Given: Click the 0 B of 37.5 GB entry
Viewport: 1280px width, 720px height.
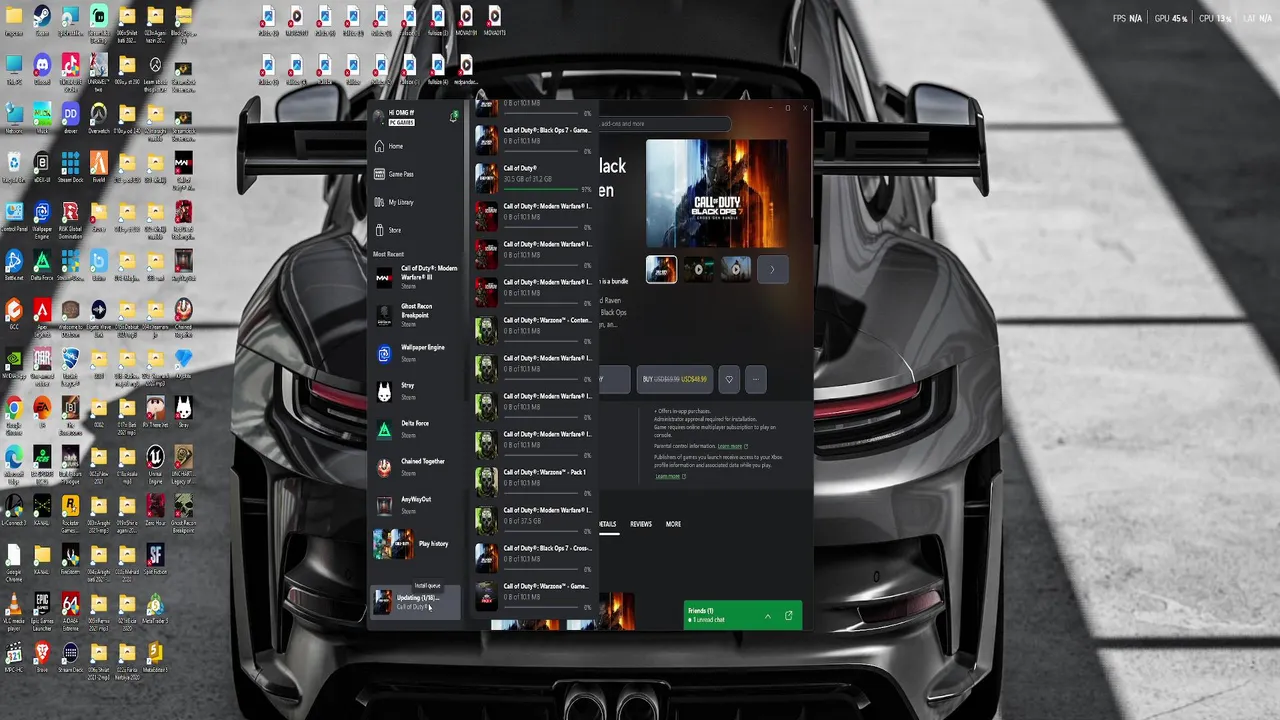Looking at the screenshot, I should 534,518.
